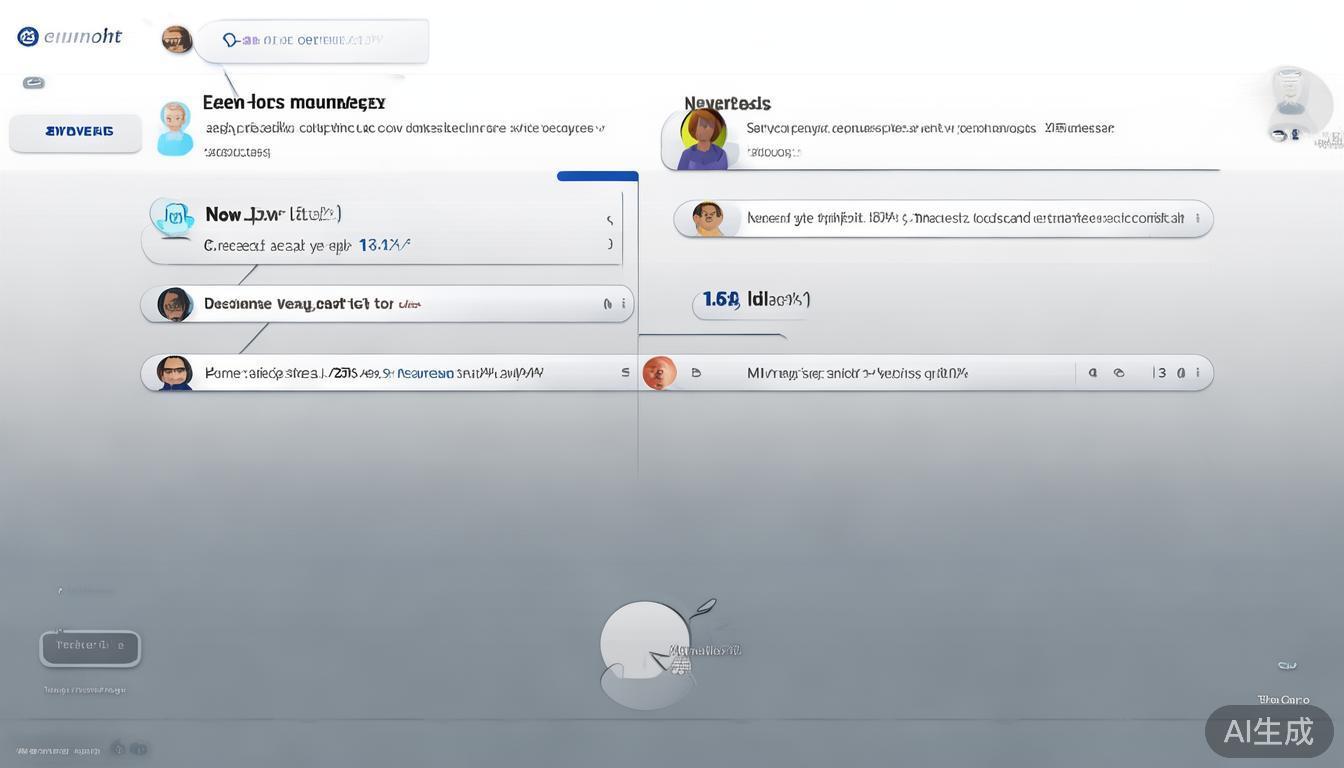Click the search input field at top
This screenshot has height=768, width=1344.
[312, 41]
